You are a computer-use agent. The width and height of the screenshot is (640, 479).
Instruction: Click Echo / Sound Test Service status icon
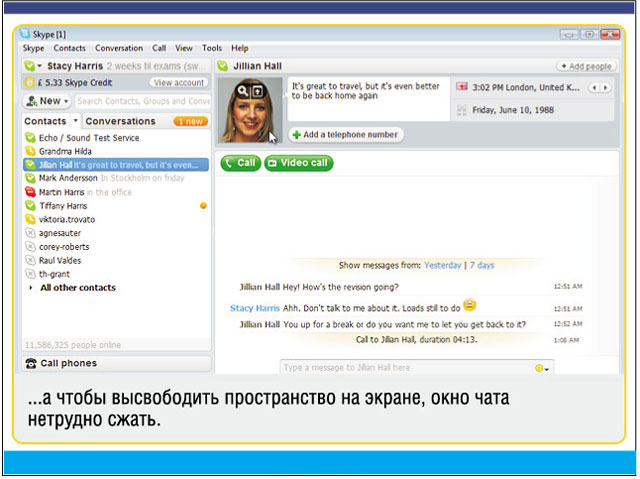pos(30,137)
